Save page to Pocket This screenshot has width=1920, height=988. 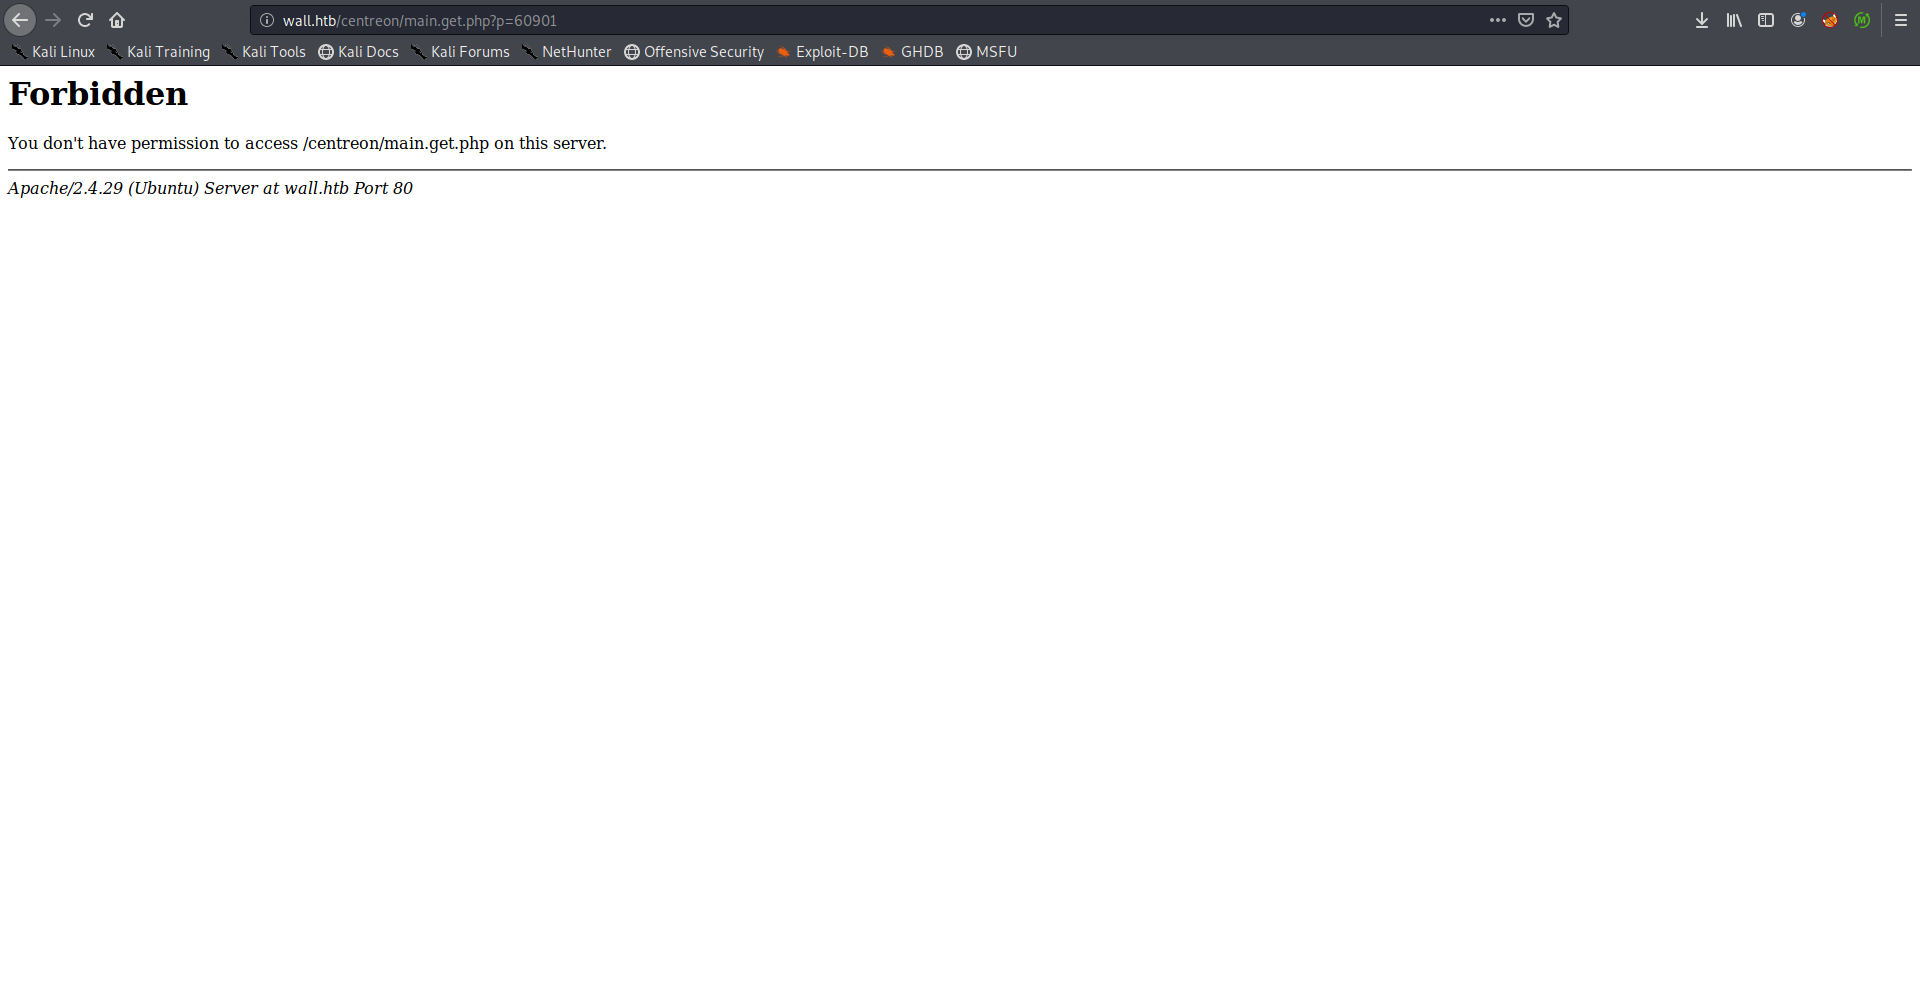click(x=1526, y=20)
